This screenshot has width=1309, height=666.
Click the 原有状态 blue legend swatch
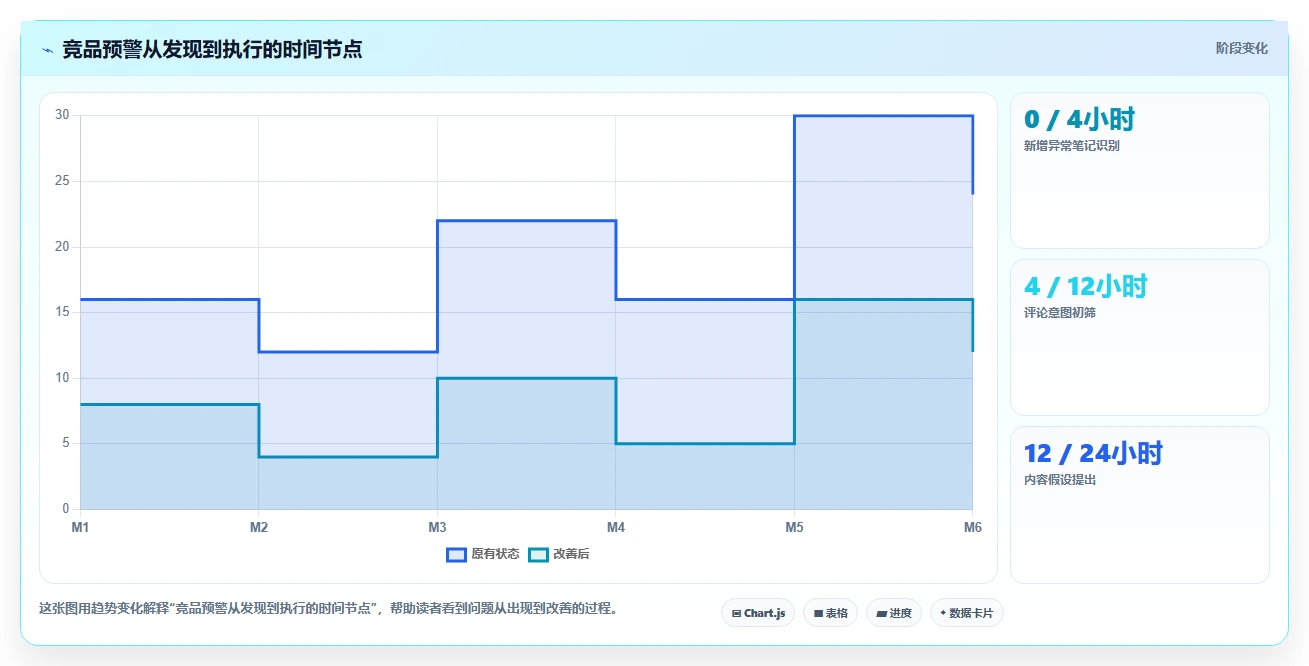tap(456, 554)
